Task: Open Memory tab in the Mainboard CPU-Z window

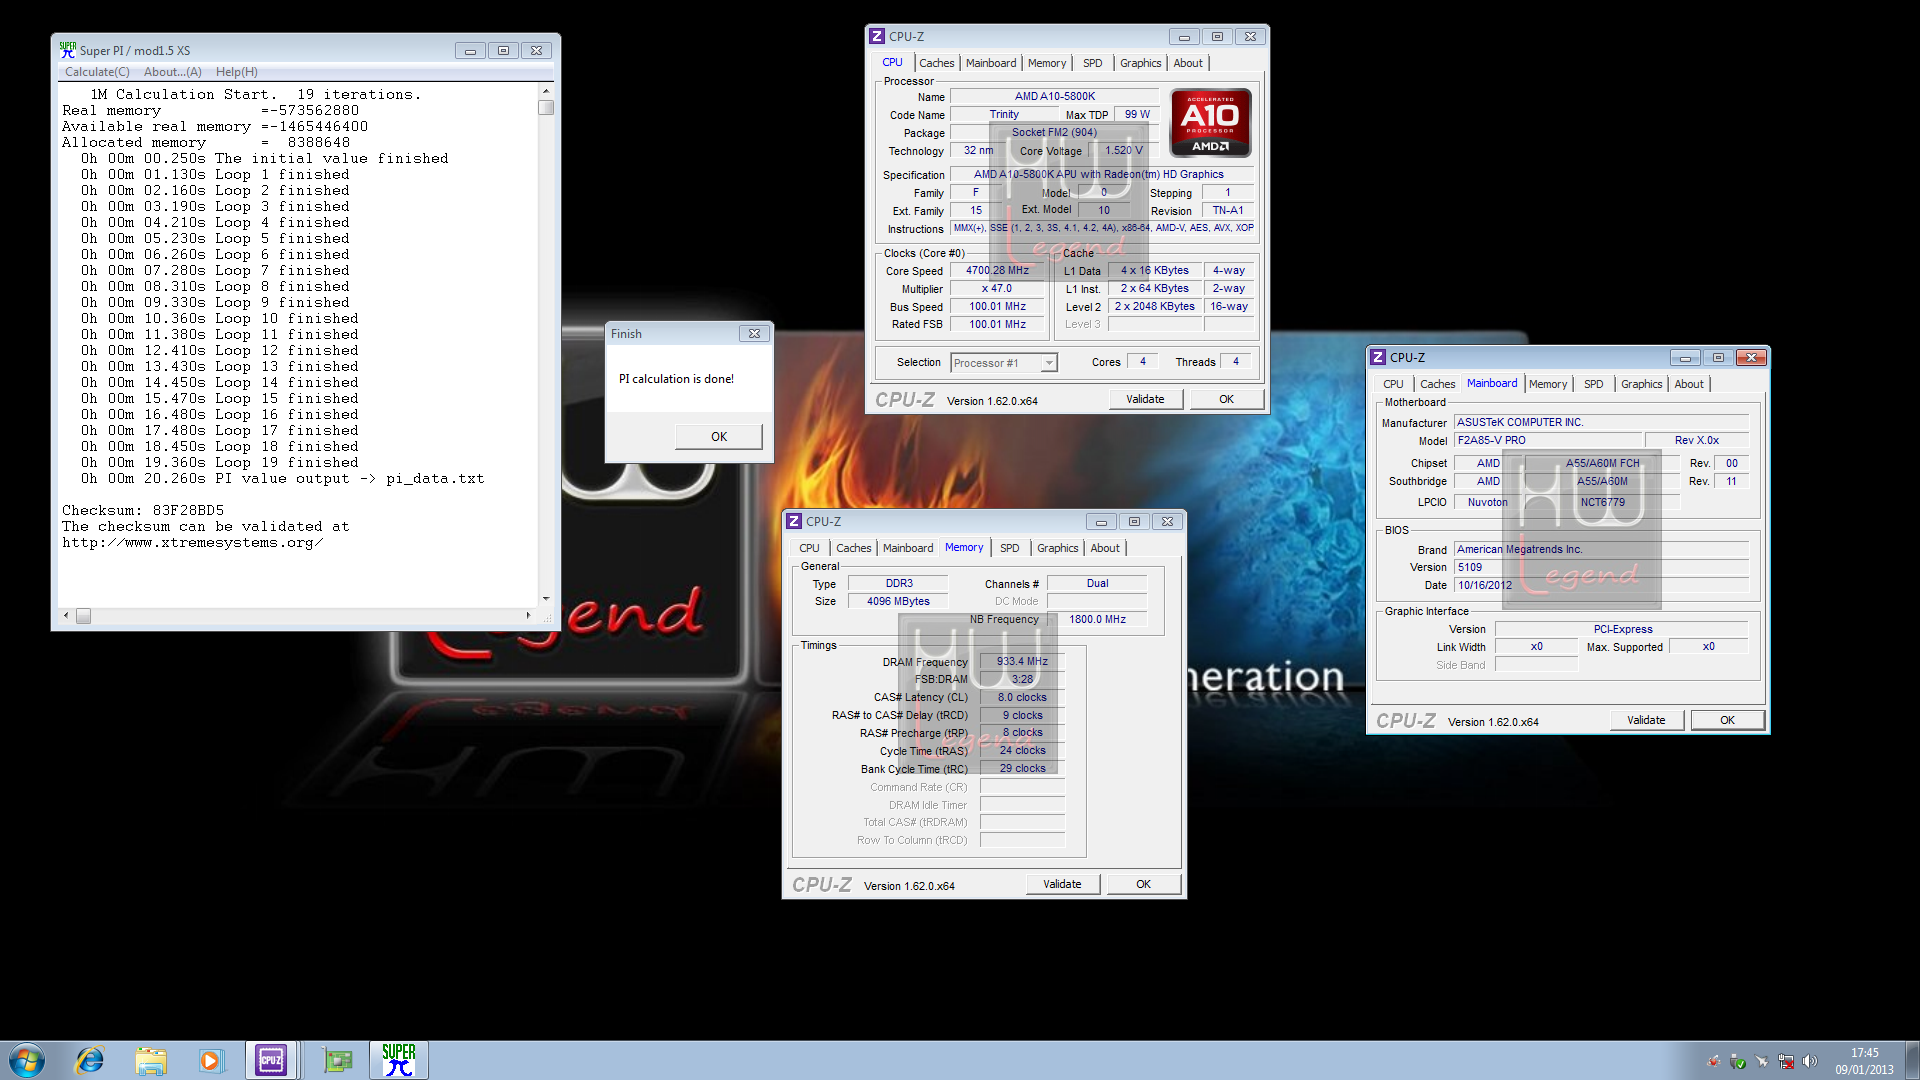Action: coord(1548,384)
